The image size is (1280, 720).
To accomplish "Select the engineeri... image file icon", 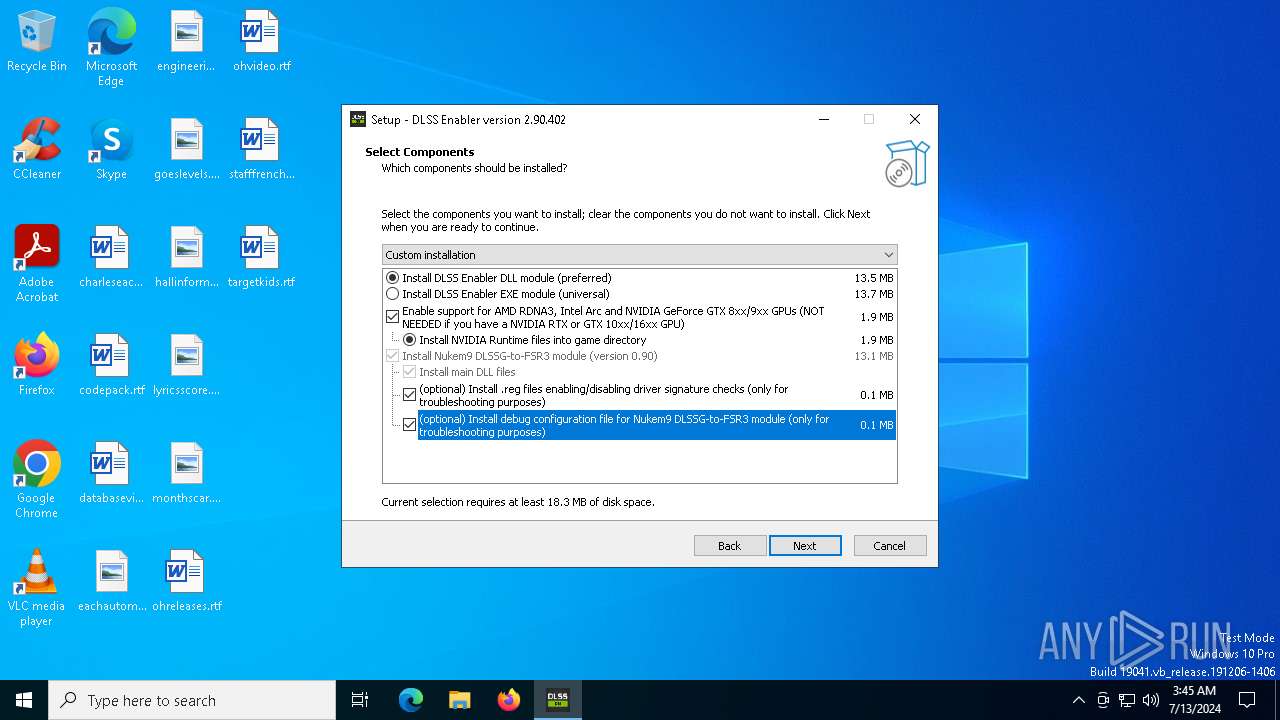I will (x=186, y=42).
